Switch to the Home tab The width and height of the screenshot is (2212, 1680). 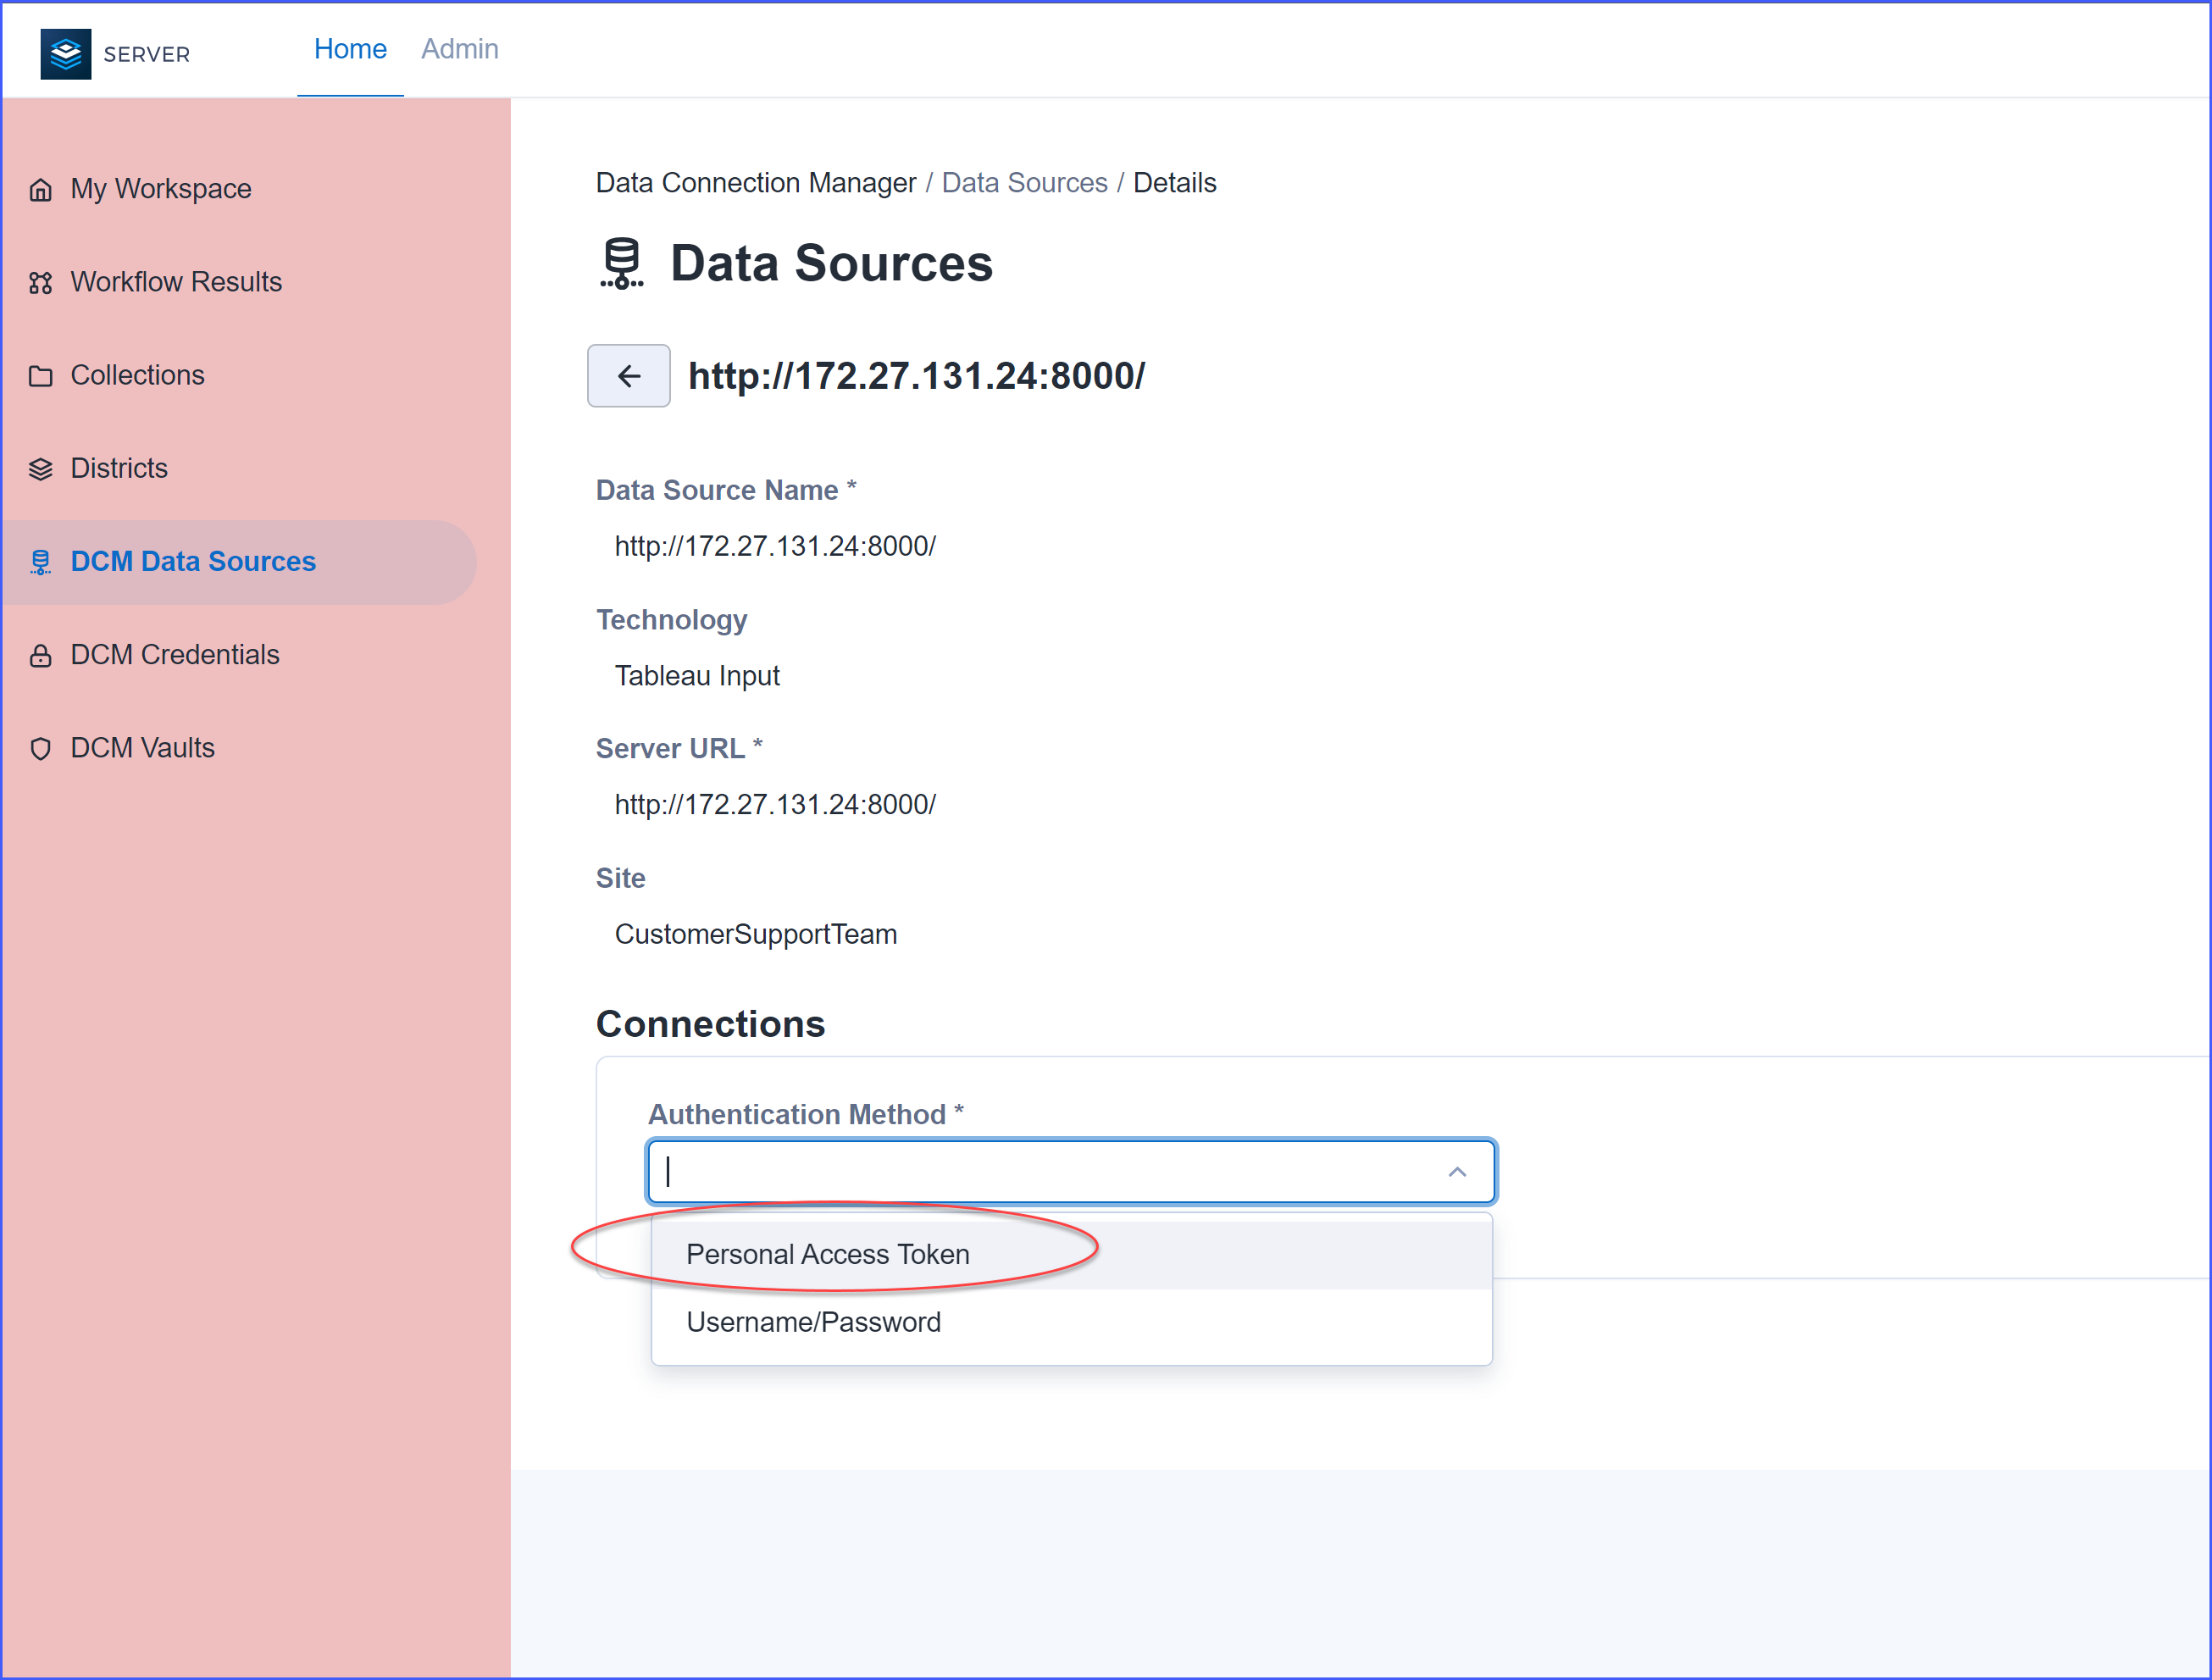click(x=350, y=49)
